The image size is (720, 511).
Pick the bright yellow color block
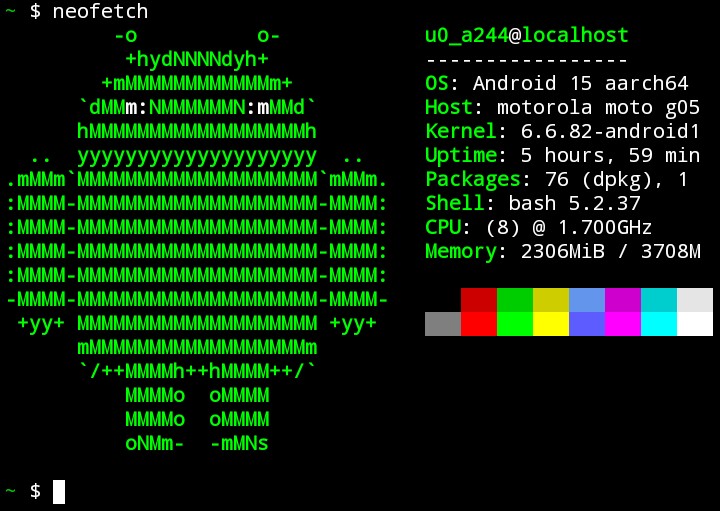[551, 324]
